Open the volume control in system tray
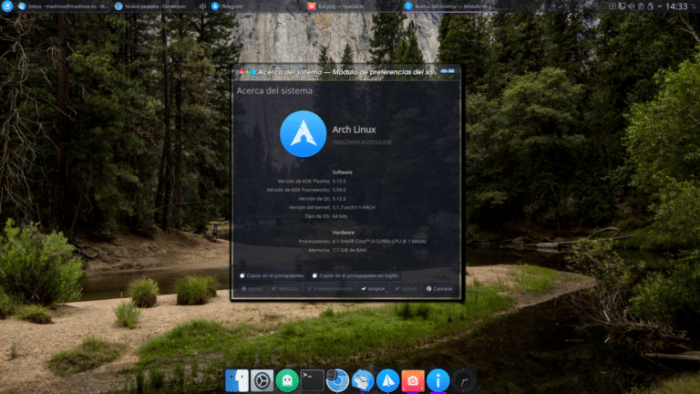 coord(631,6)
